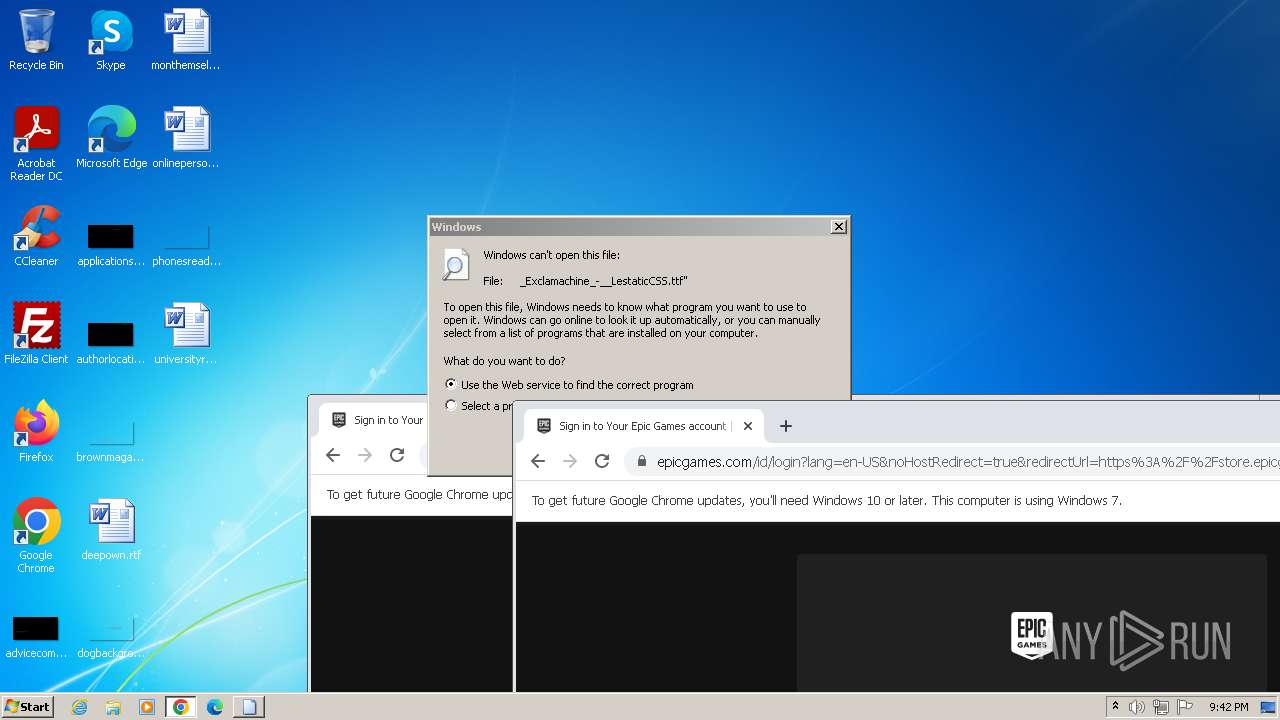Launch Microsoft Edge desktop shortcut
Screen dimensions: 1280x720
(111, 138)
